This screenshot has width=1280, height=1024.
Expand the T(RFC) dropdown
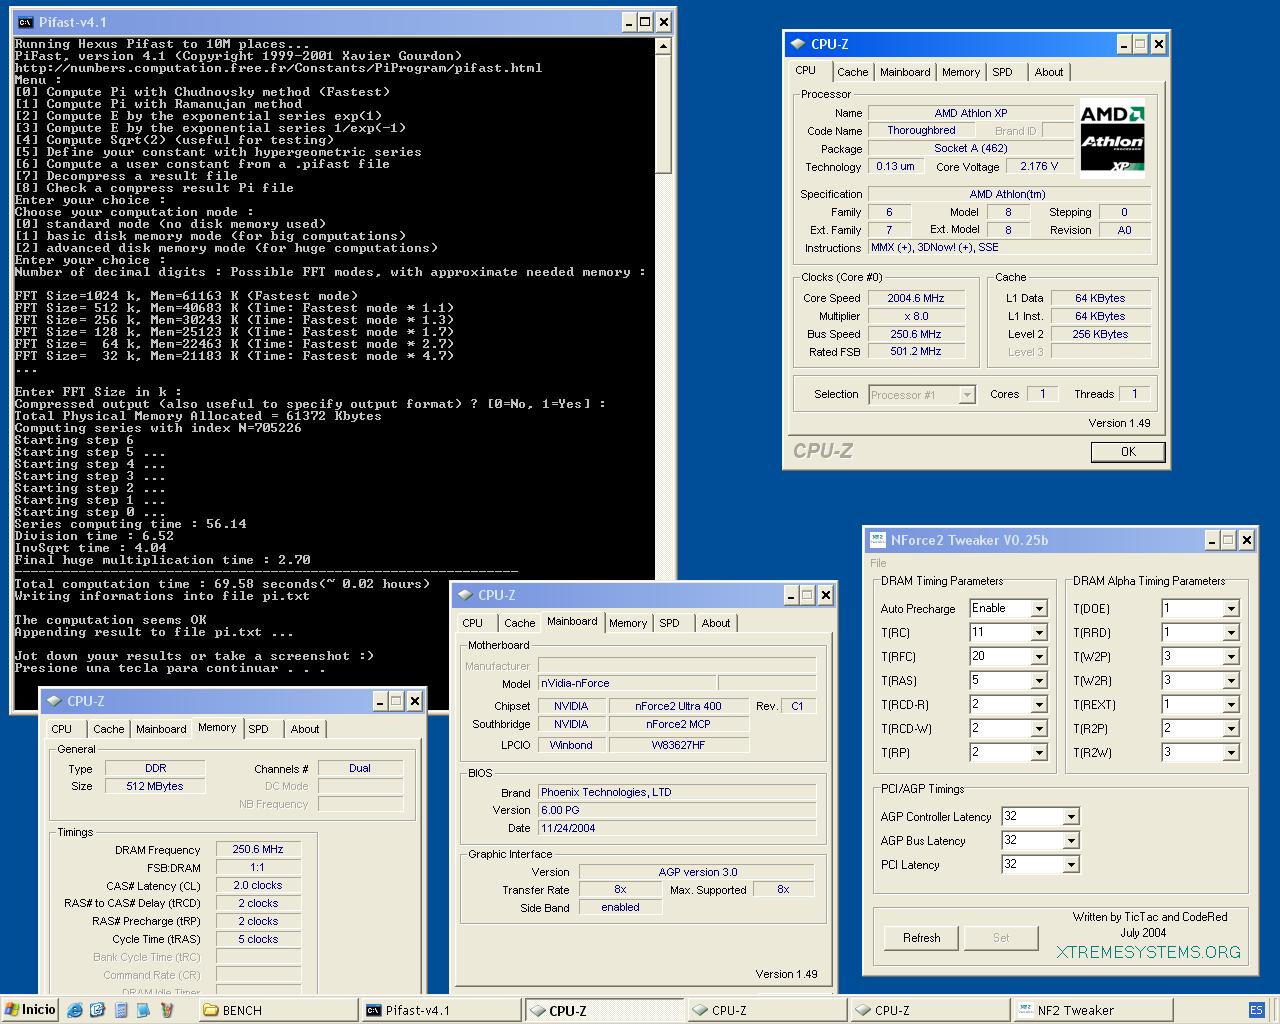1038,657
